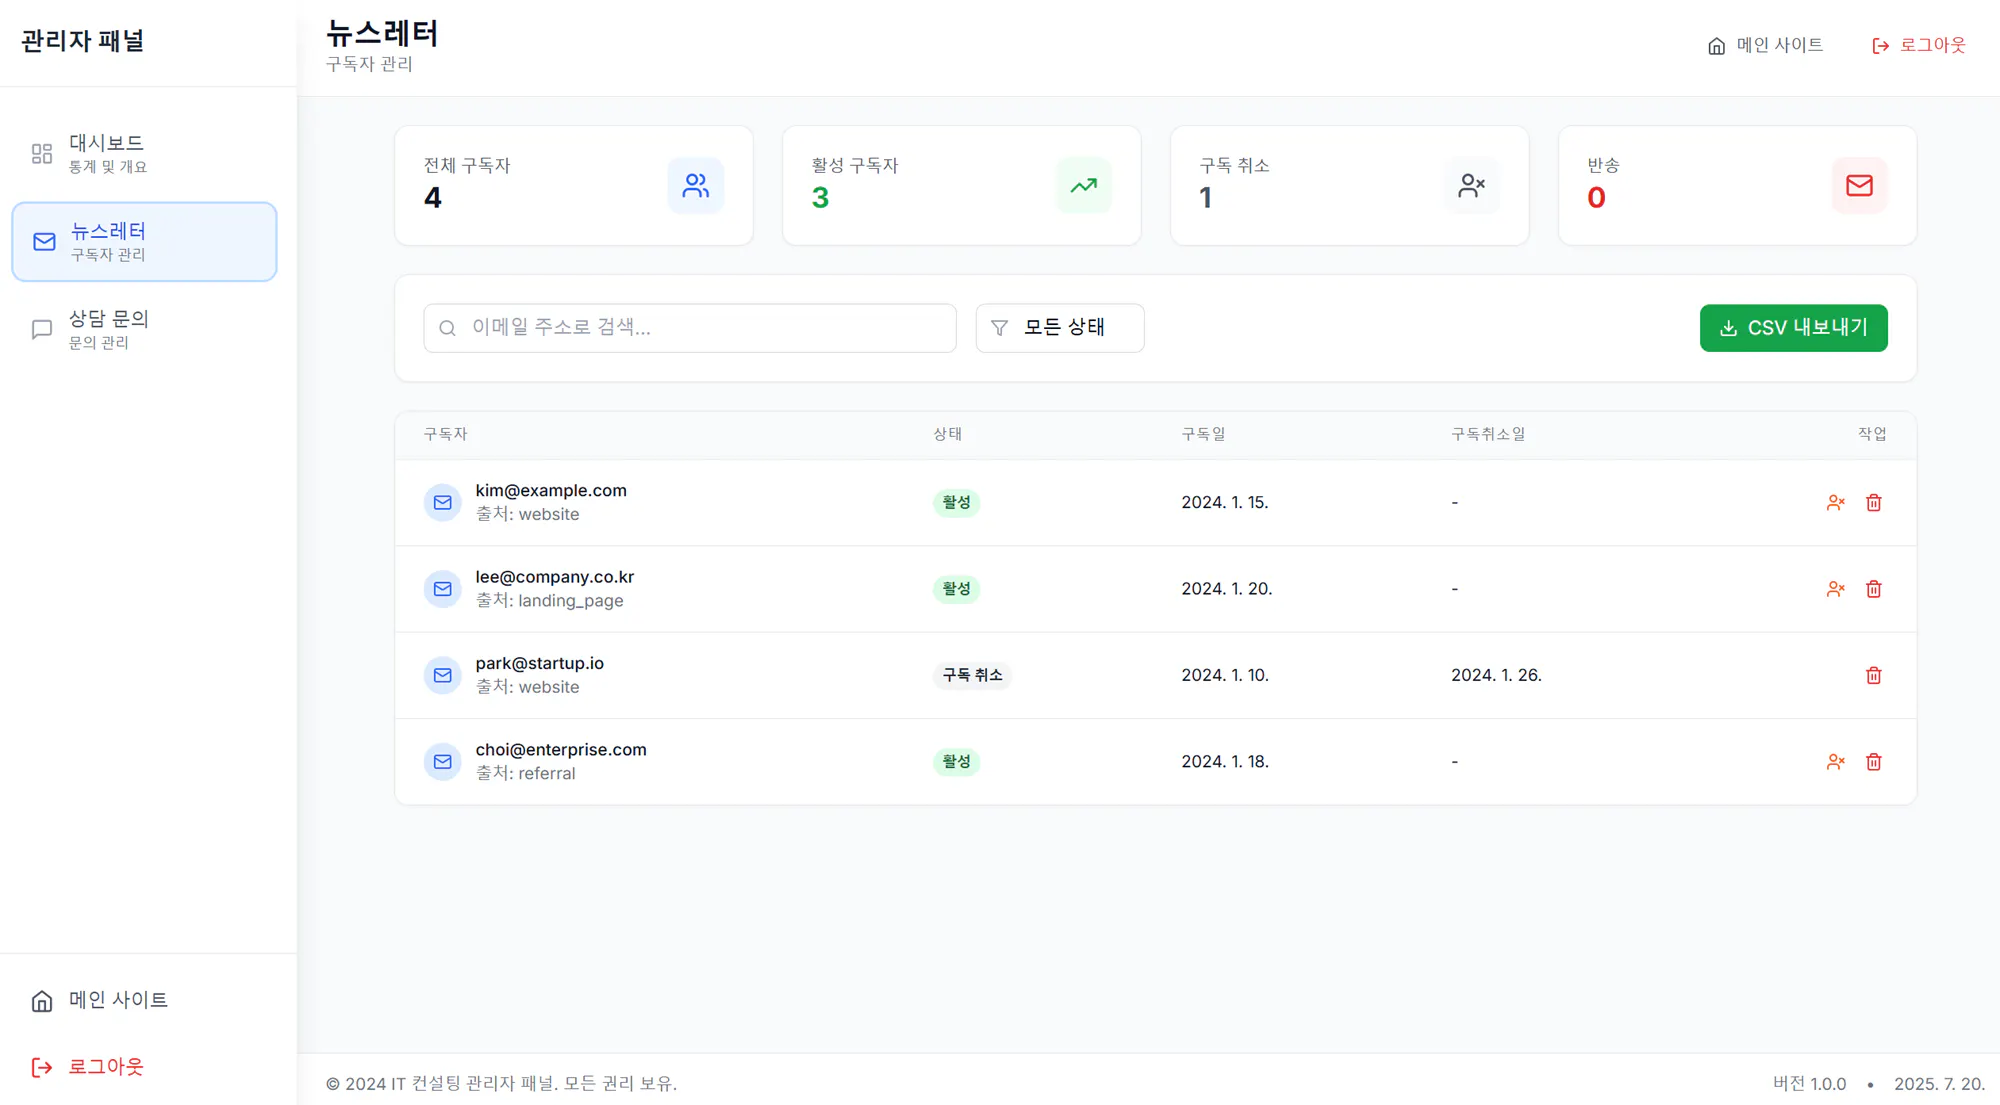The height and width of the screenshot is (1105, 2000).
Task: Click the CSV 내보내기 button
Action: coord(1793,328)
